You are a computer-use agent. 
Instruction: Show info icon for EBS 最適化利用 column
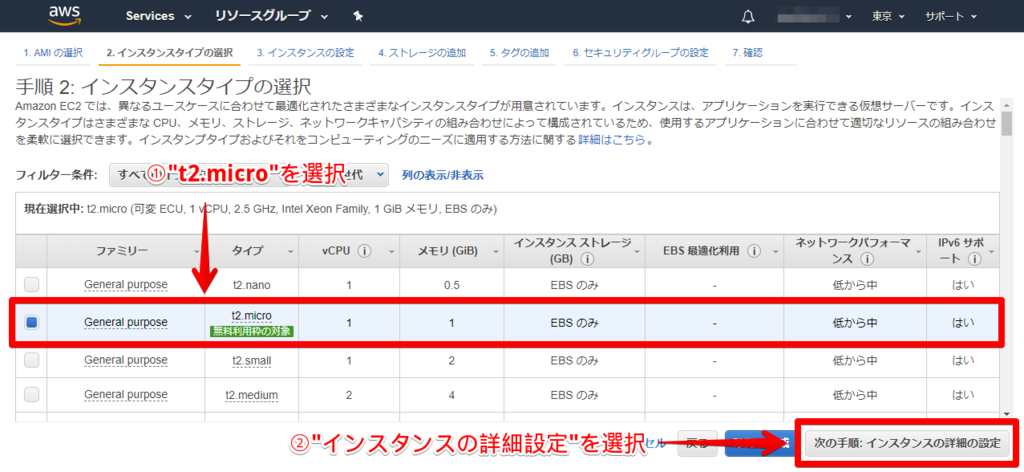754,251
